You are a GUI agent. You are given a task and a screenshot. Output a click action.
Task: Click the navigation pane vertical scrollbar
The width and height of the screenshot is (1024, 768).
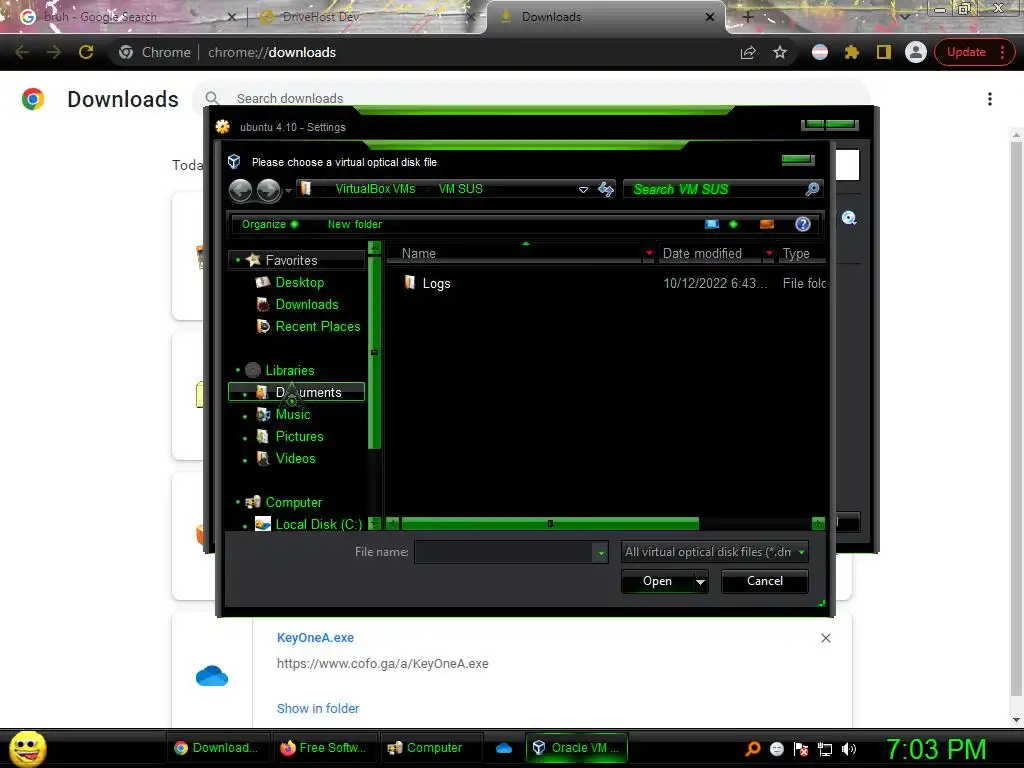374,353
